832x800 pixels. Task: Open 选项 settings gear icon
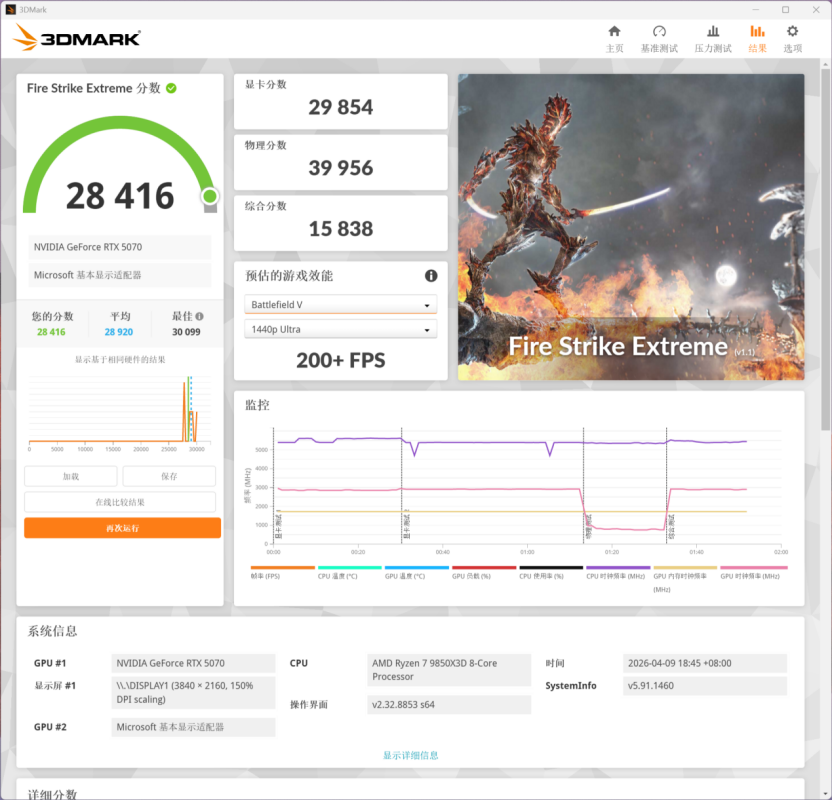coord(792,39)
